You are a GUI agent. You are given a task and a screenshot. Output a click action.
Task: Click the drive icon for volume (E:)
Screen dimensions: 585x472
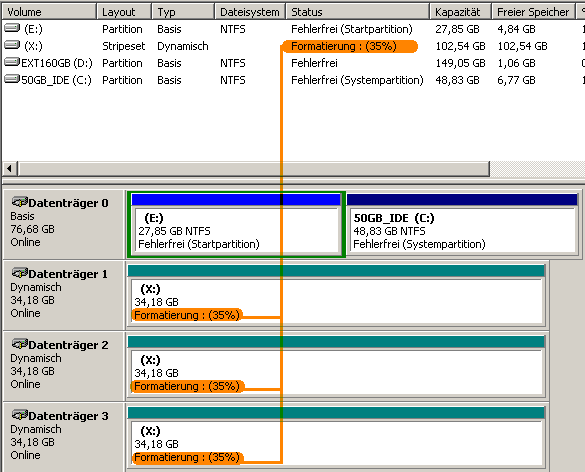12,28
